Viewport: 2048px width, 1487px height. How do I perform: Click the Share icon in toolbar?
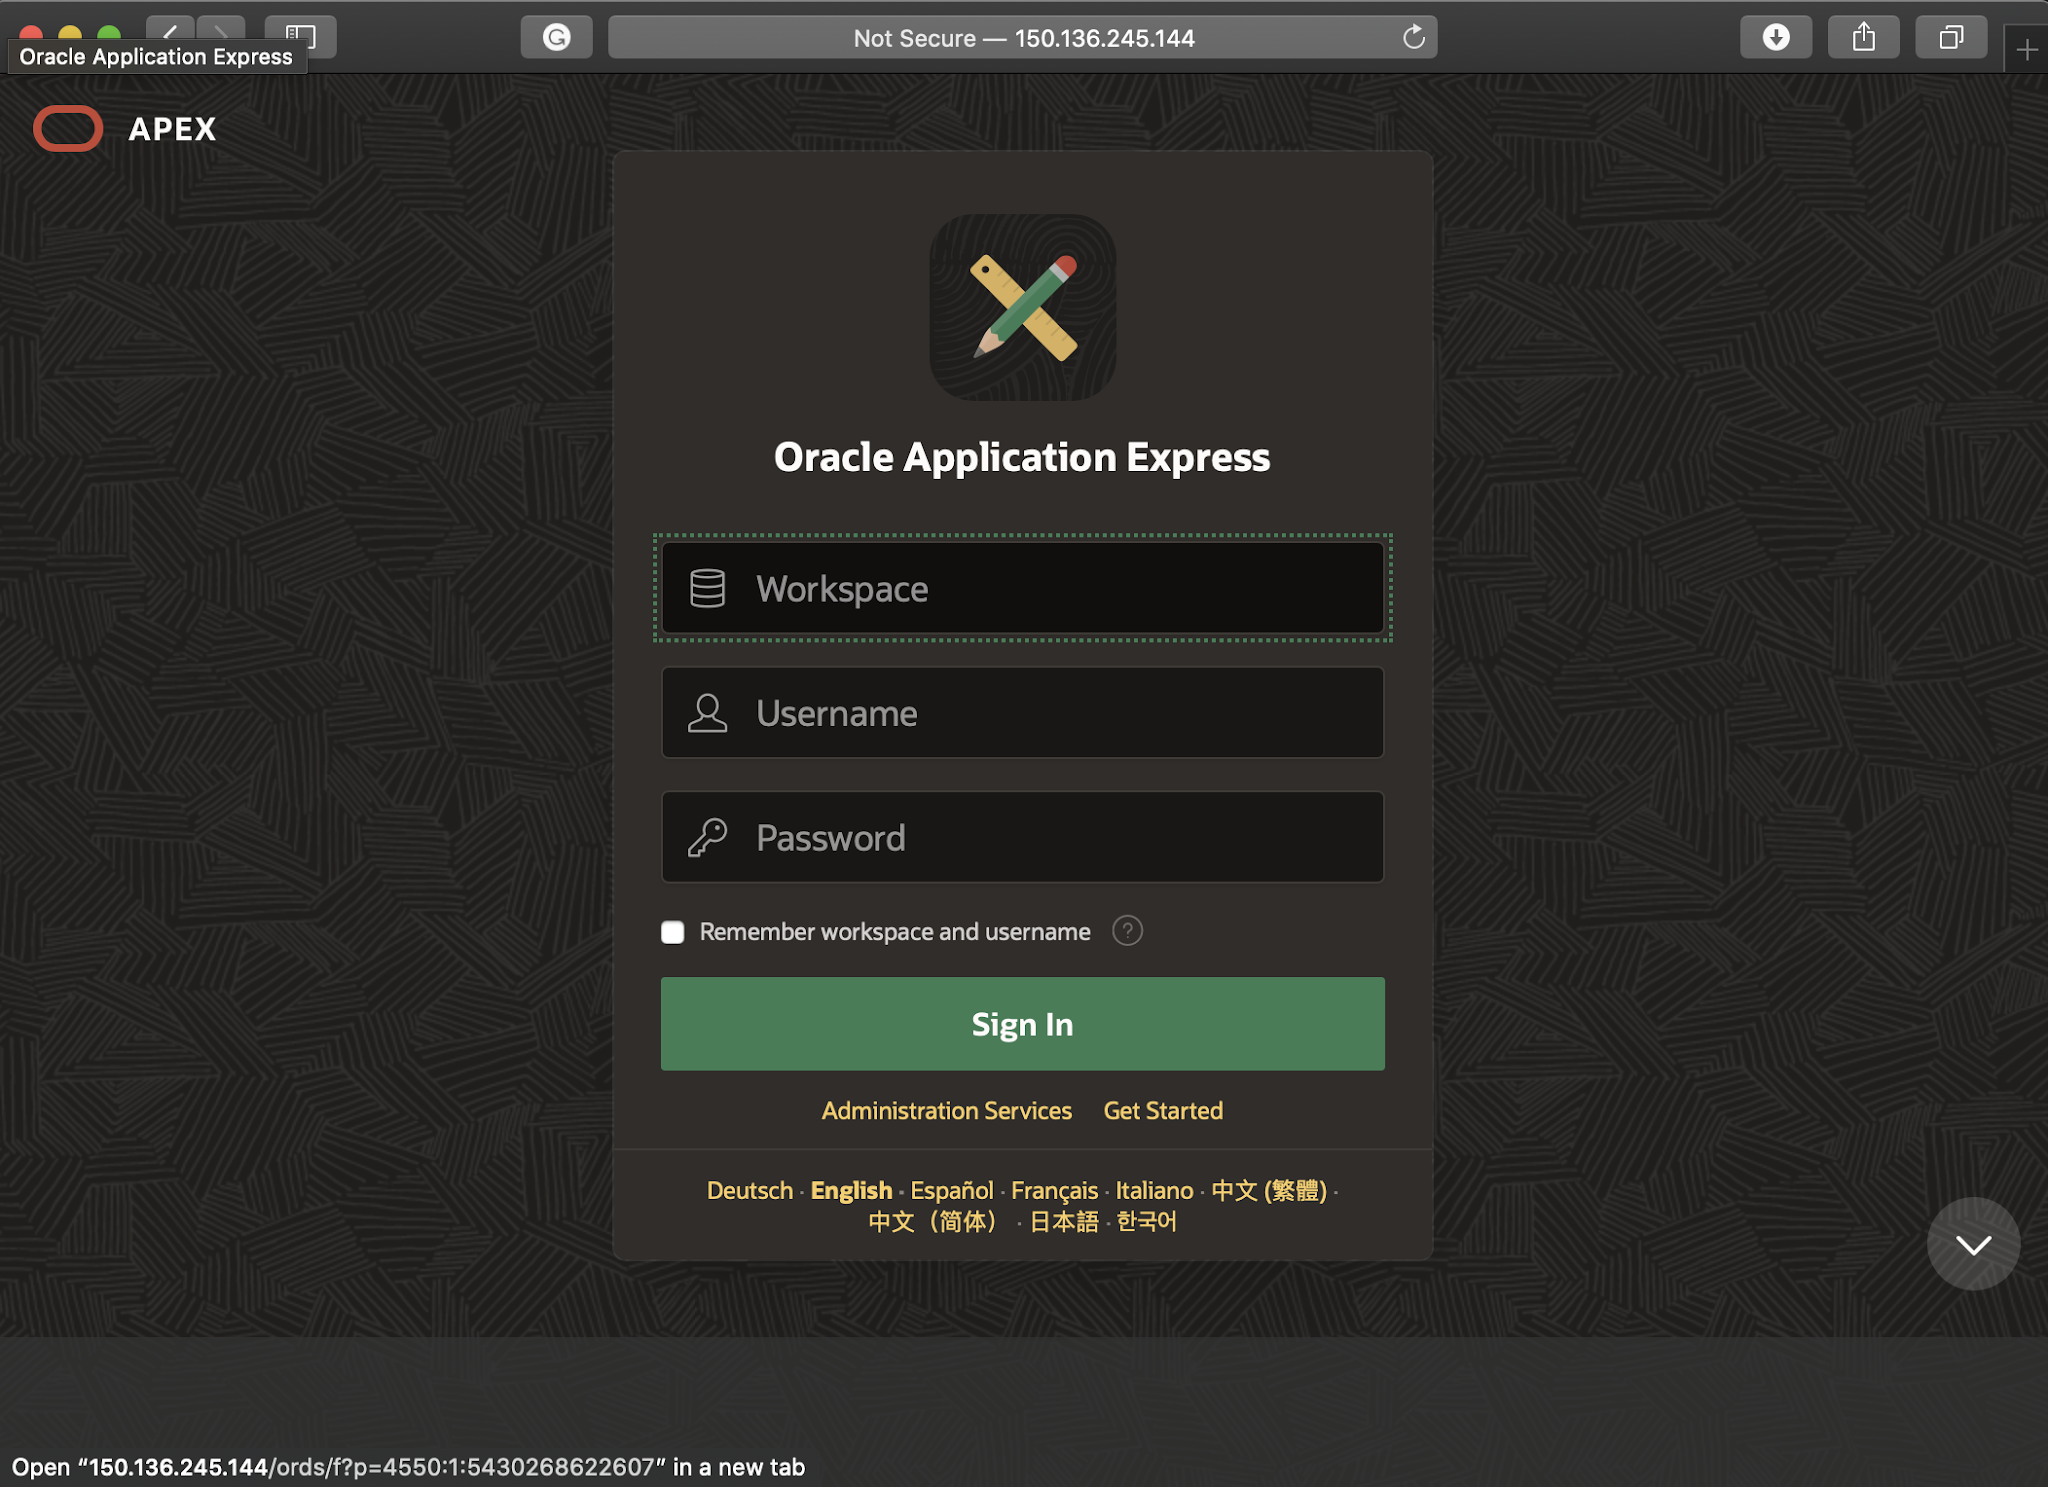tap(1863, 38)
